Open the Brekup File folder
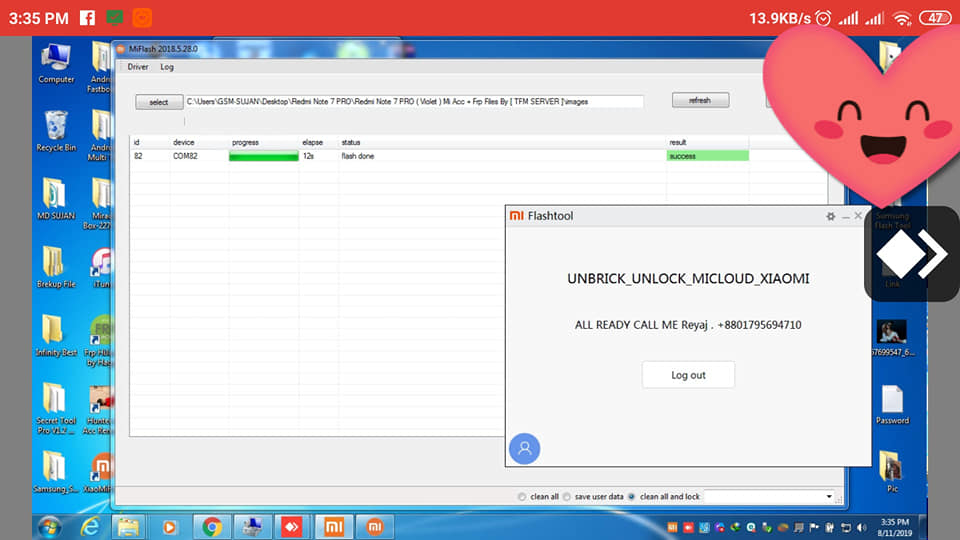 click(x=56, y=267)
